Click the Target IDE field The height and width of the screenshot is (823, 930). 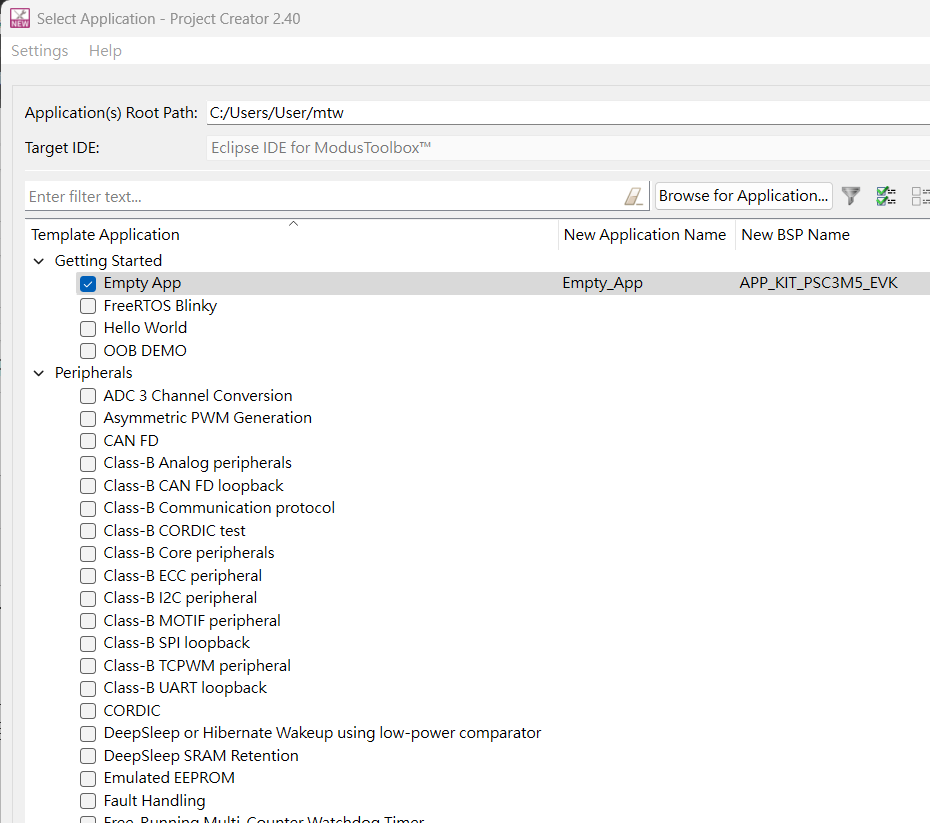click(x=568, y=148)
